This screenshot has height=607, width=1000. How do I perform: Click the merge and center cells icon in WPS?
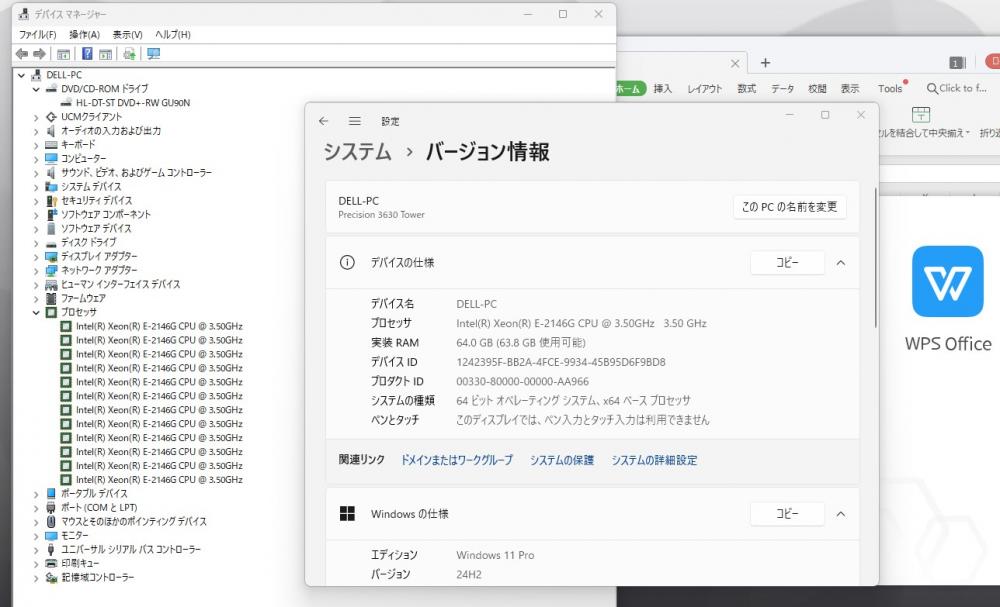921,115
